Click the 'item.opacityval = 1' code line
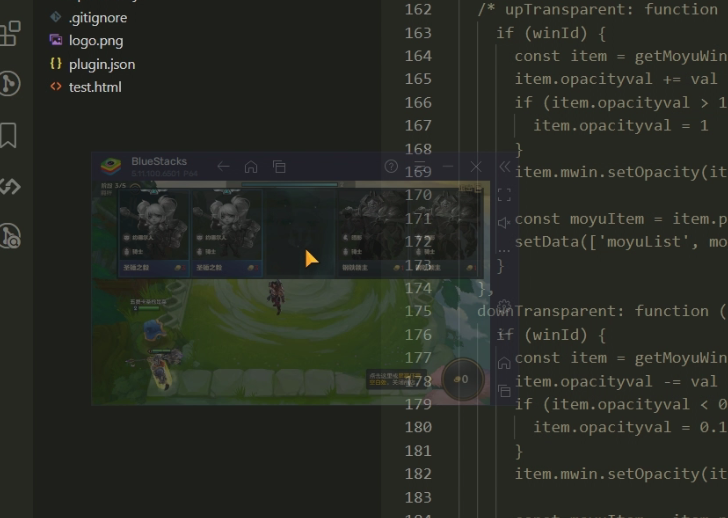Viewport: 728px width, 518px height. tap(621, 126)
